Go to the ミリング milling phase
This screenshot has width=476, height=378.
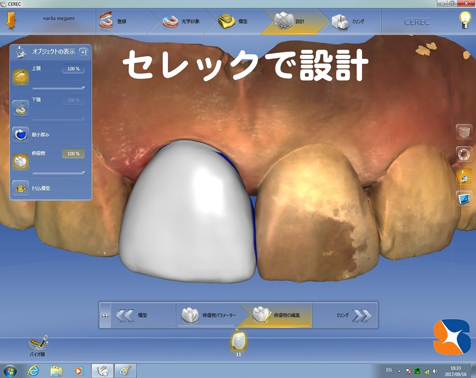pos(348,21)
